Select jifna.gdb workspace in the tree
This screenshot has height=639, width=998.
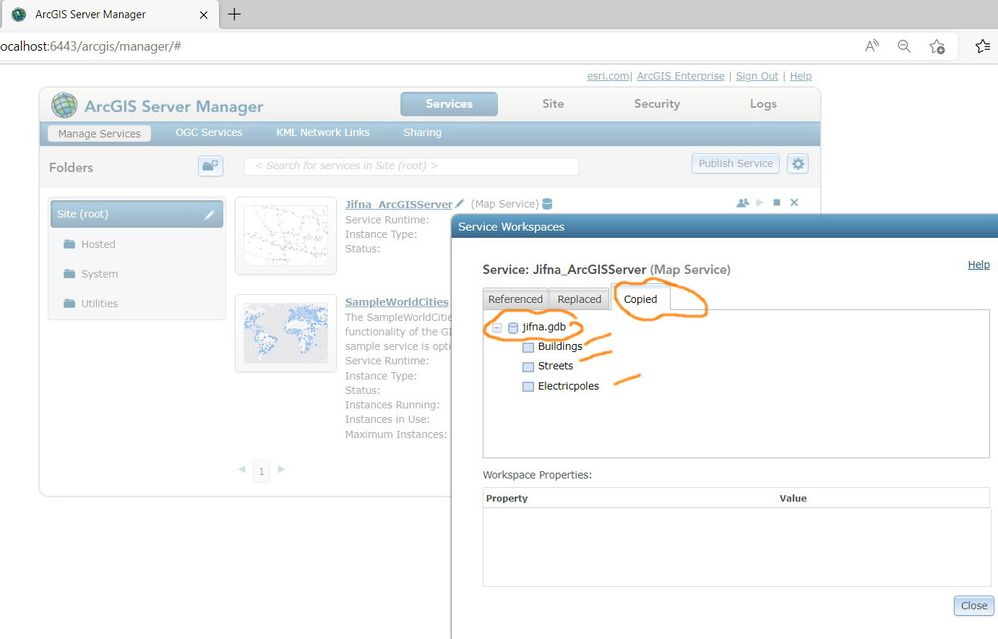click(544, 327)
